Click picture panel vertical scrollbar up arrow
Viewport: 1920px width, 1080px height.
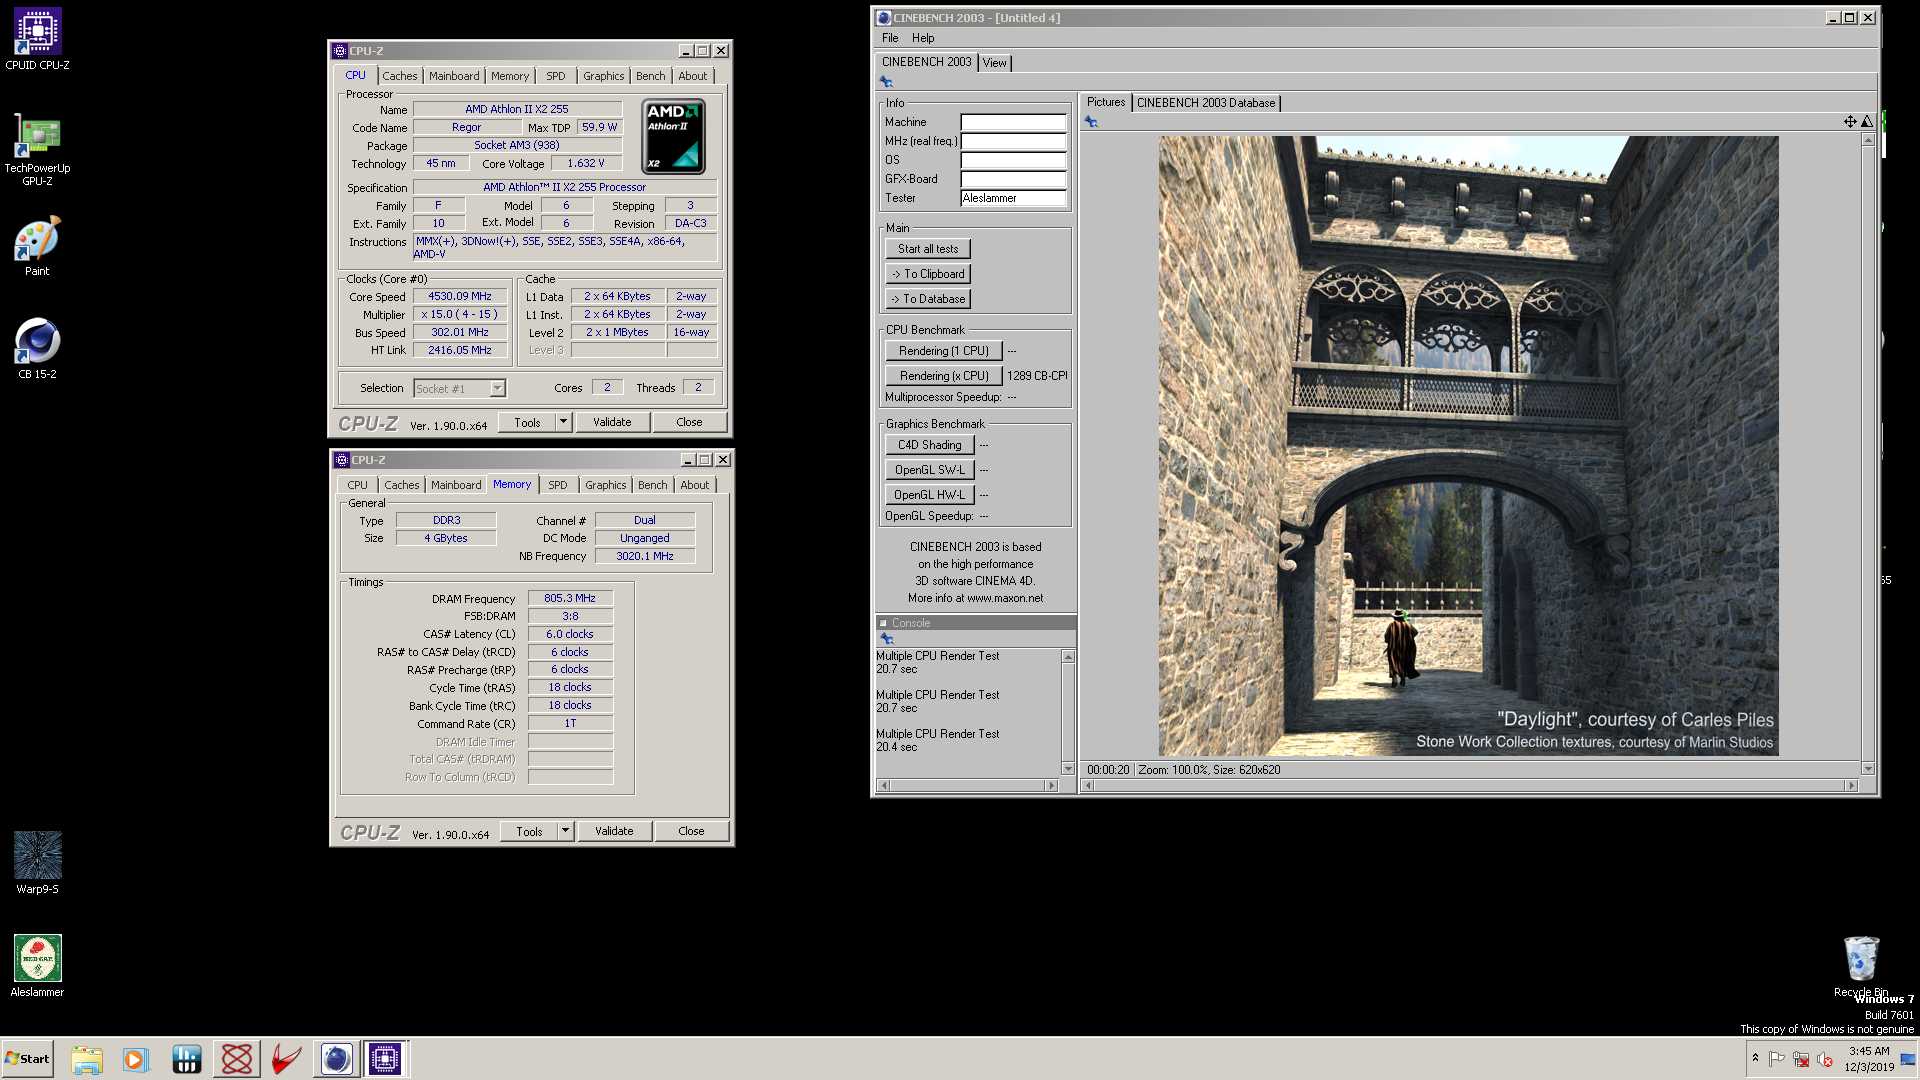pos(1867,140)
